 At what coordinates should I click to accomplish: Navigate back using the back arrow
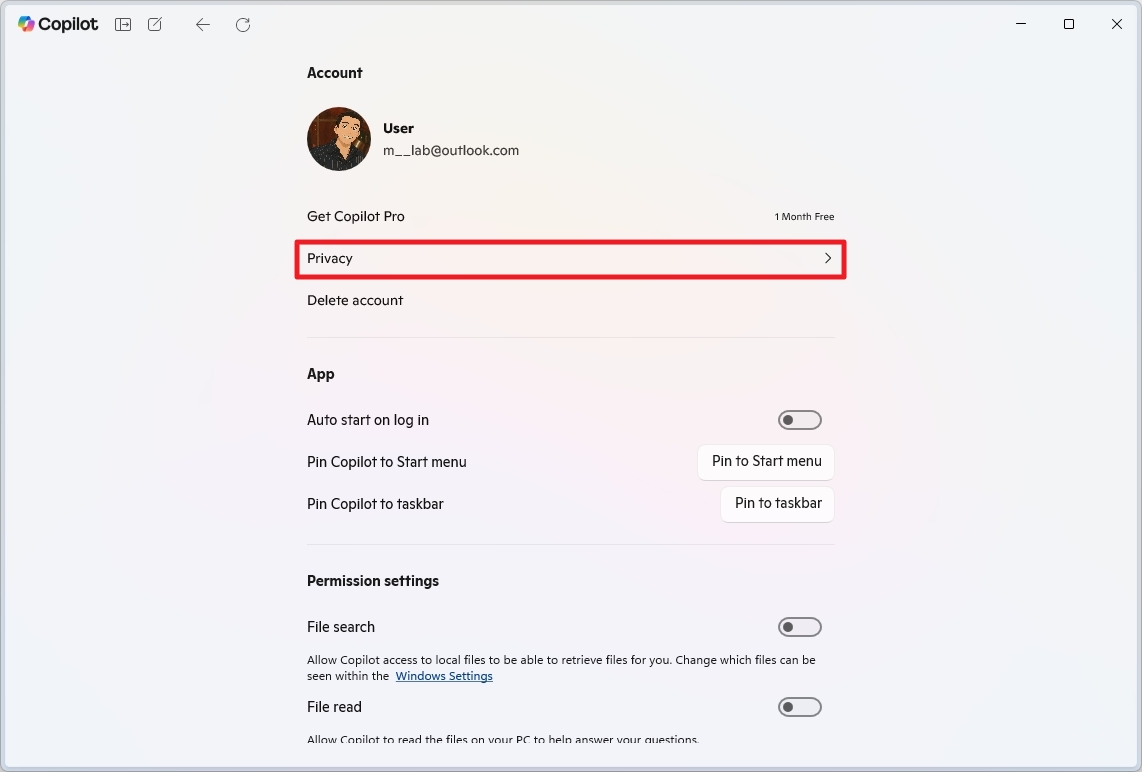[202, 24]
